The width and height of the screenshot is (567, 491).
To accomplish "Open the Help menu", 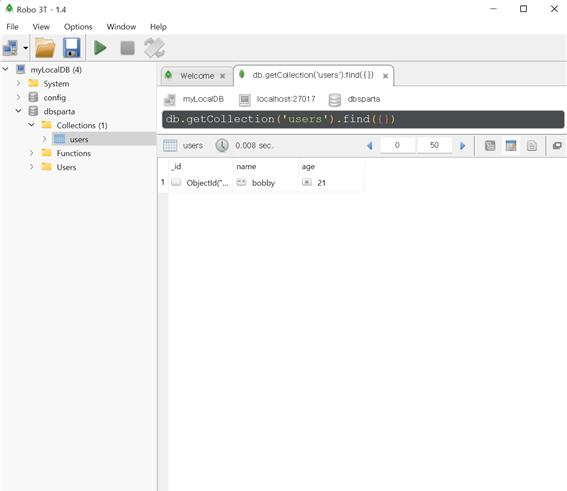I will [x=158, y=27].
